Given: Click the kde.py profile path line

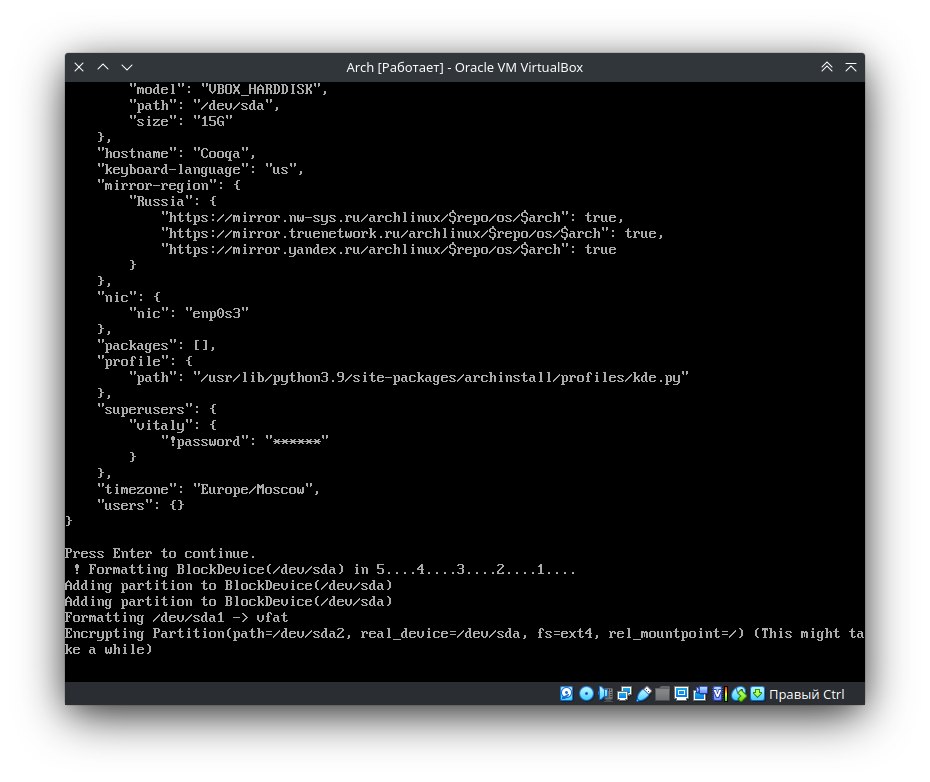Looking at the screenshot, I should coord(409,378).
